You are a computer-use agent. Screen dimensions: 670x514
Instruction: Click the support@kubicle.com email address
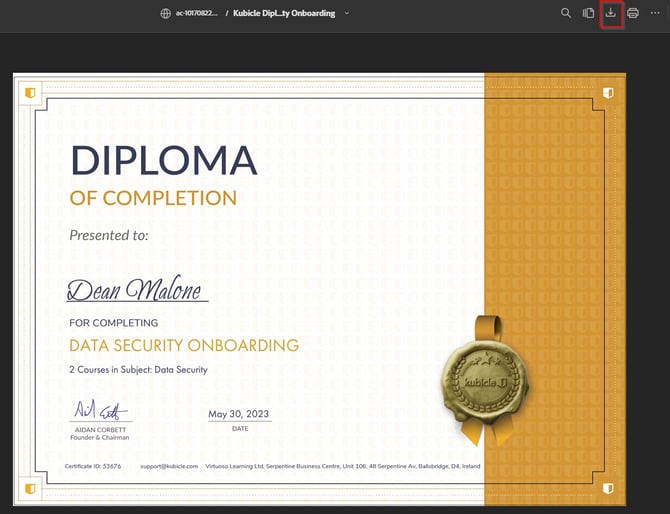click(x=169, y=466)
